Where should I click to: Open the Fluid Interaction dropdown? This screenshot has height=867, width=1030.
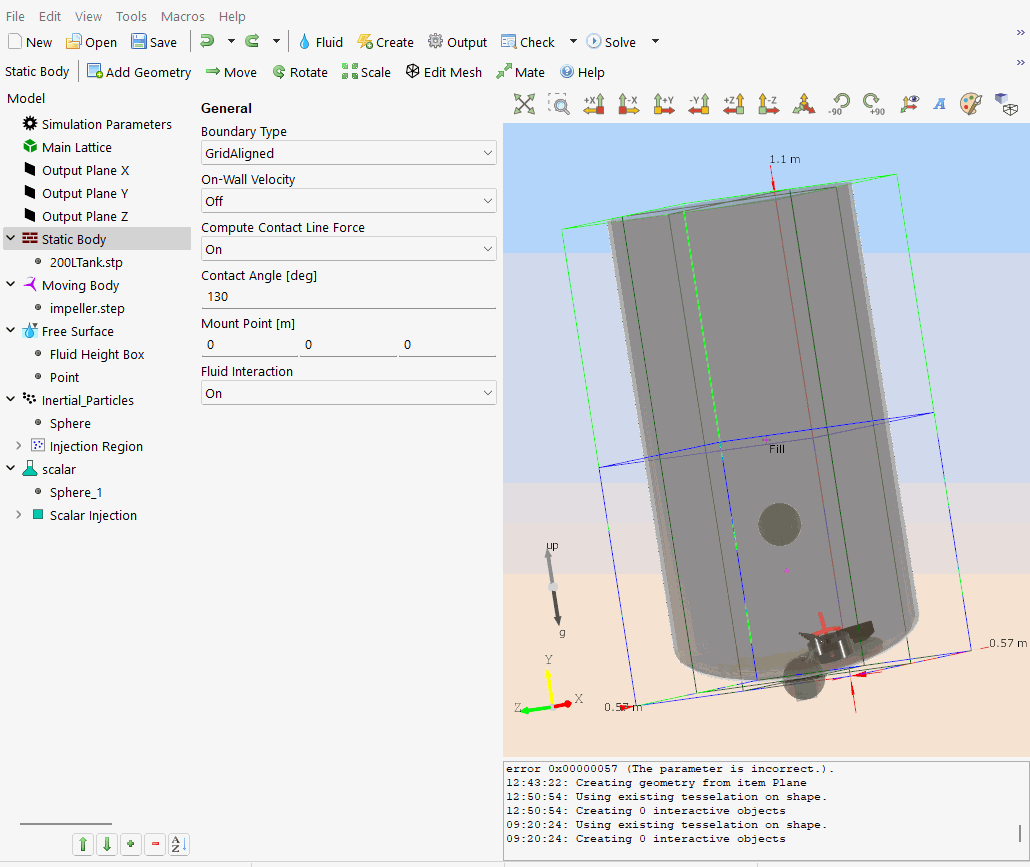pos(348,393)
